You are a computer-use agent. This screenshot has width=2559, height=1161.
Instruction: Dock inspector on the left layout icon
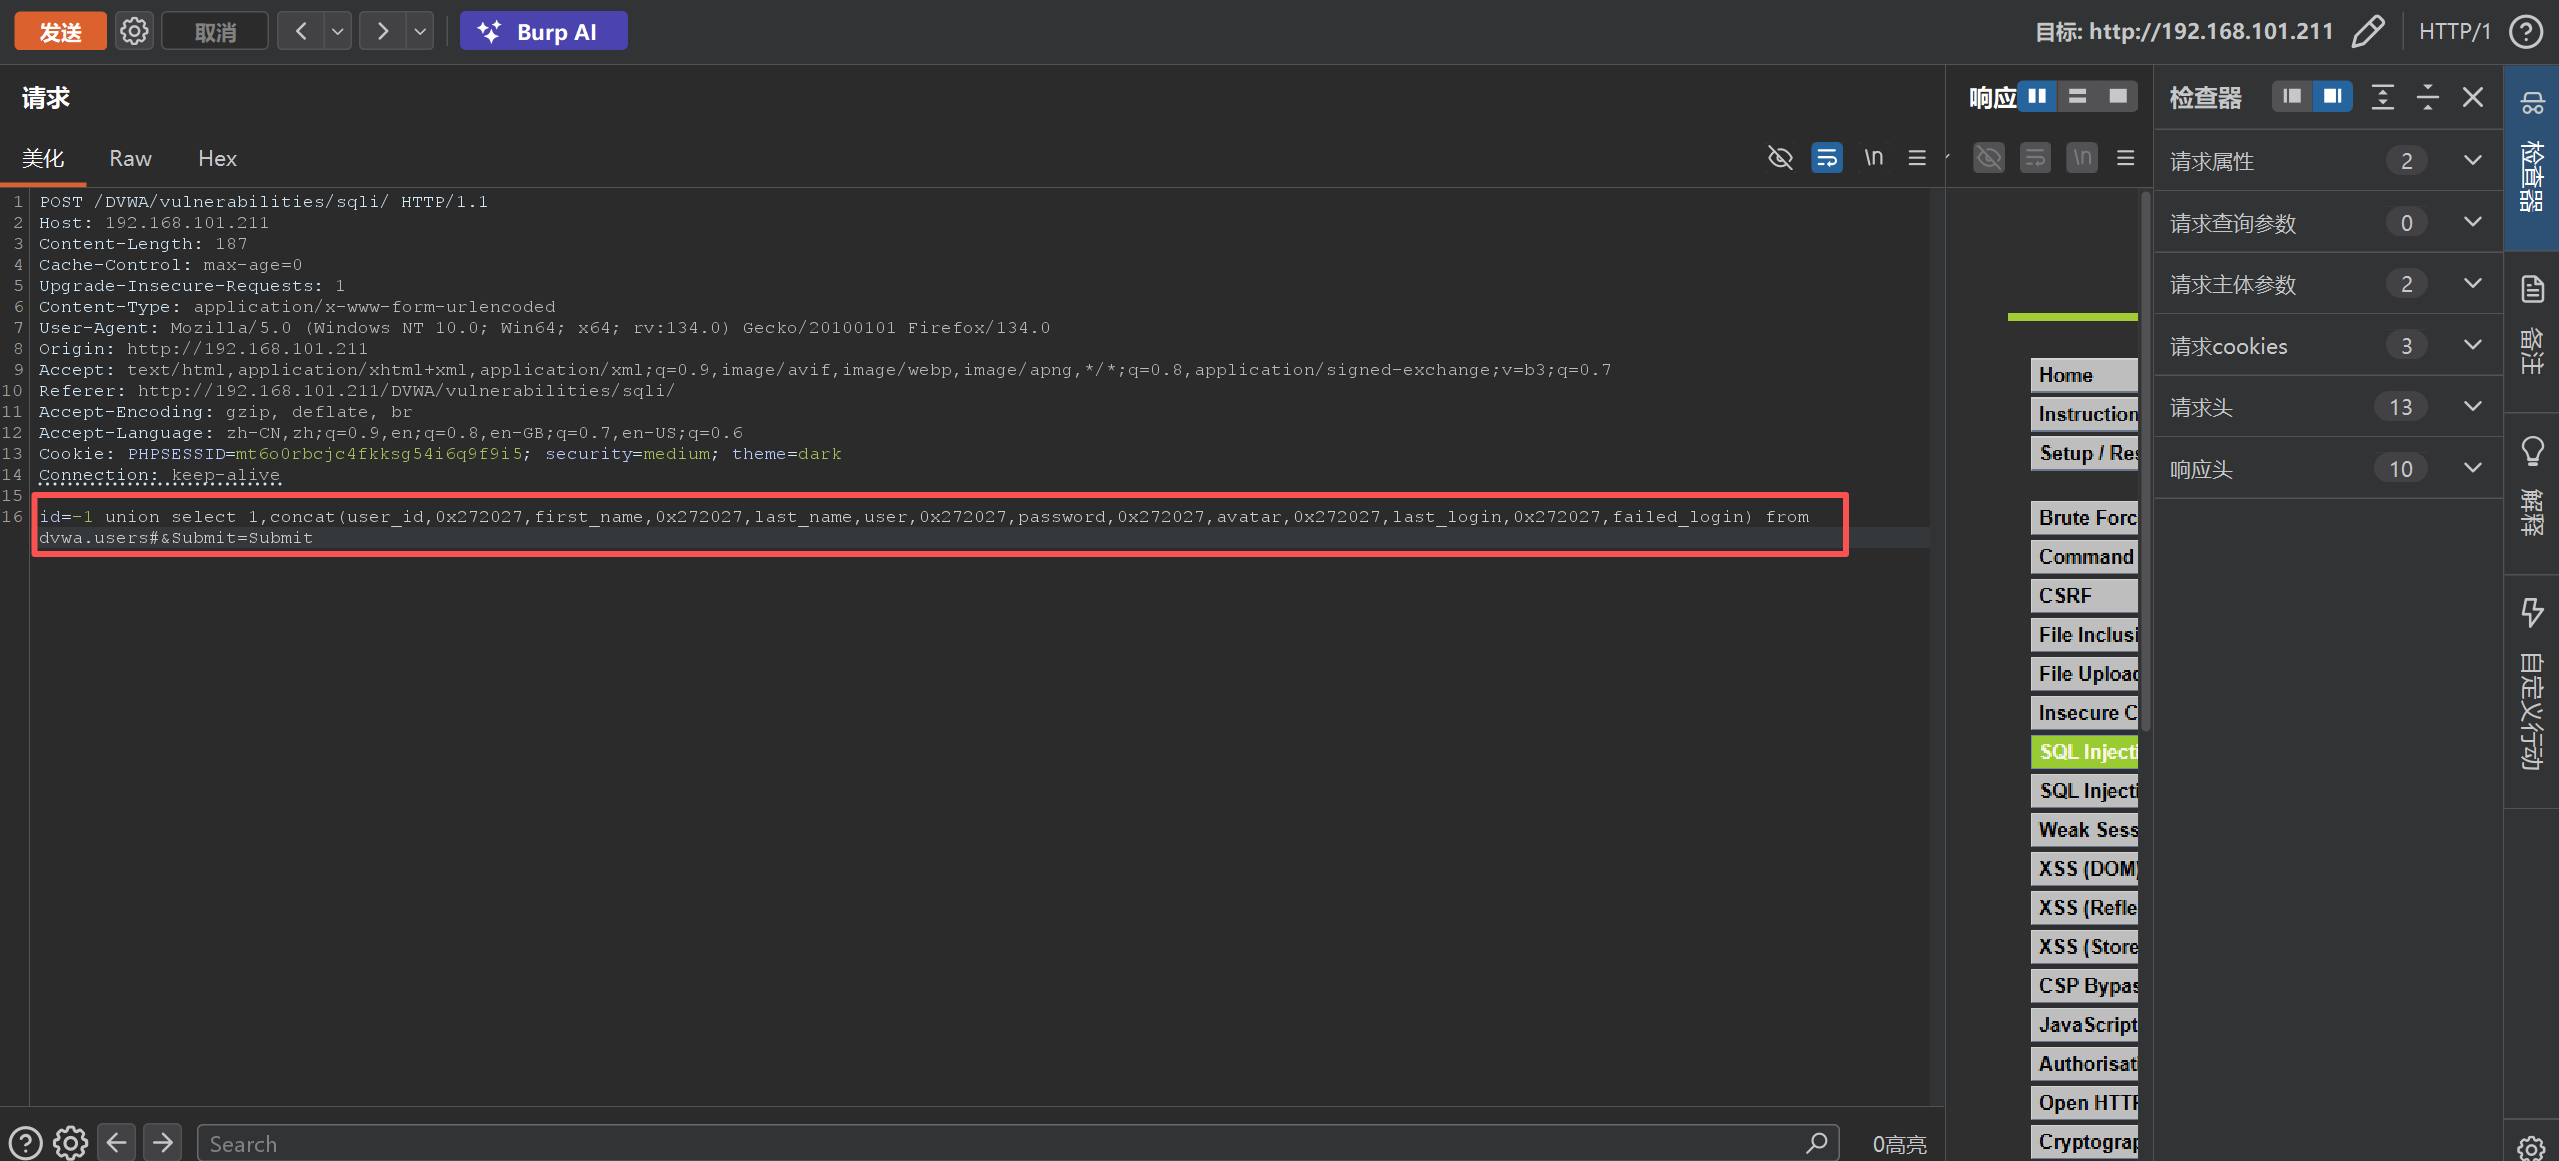(x=2292, y=96)
